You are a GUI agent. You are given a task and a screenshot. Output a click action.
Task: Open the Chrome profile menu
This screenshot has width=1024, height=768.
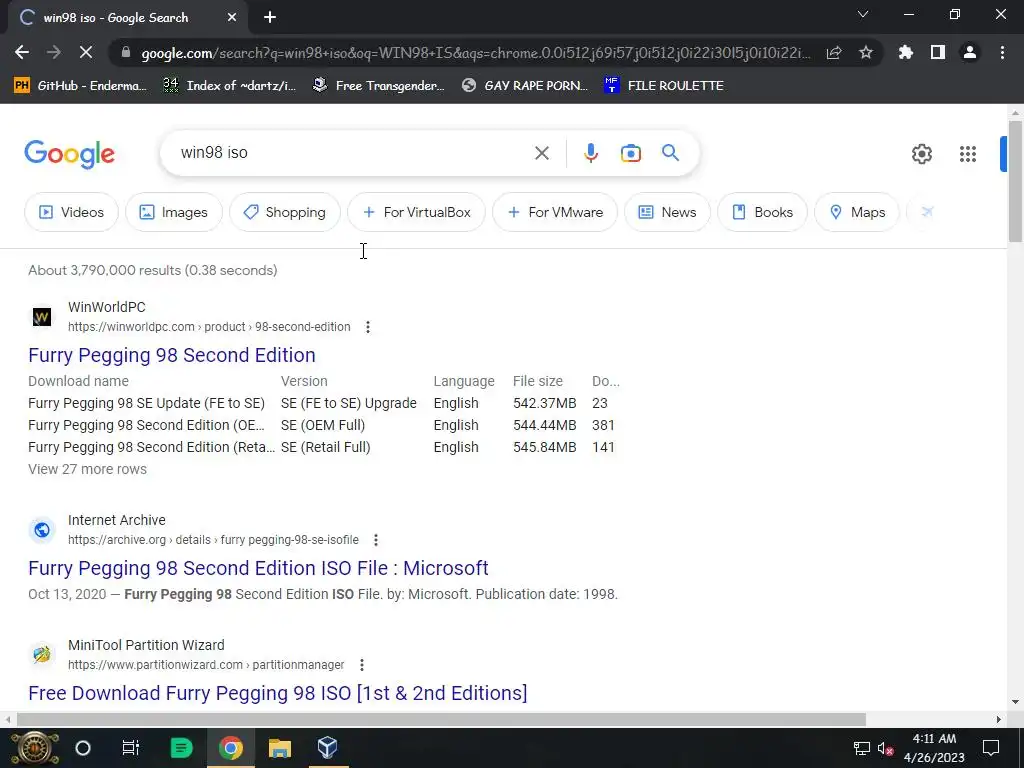tap(970, 52)
